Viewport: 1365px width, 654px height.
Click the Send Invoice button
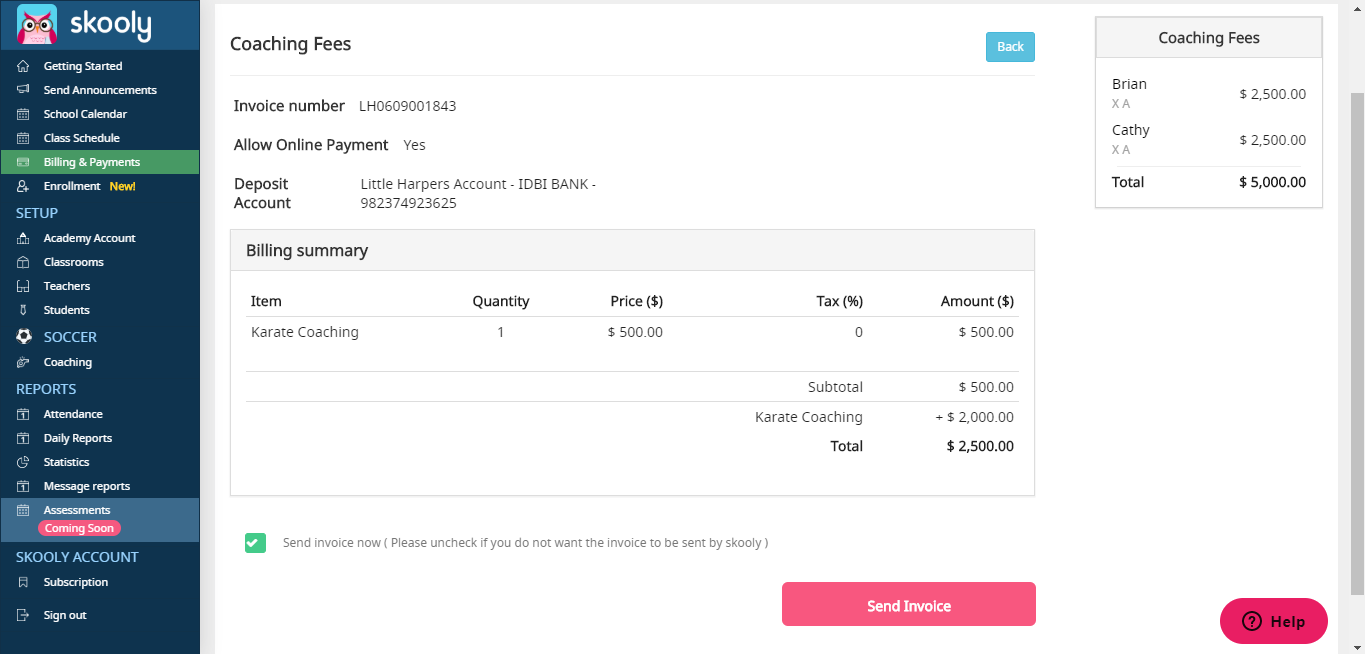[x=908, y=604]
